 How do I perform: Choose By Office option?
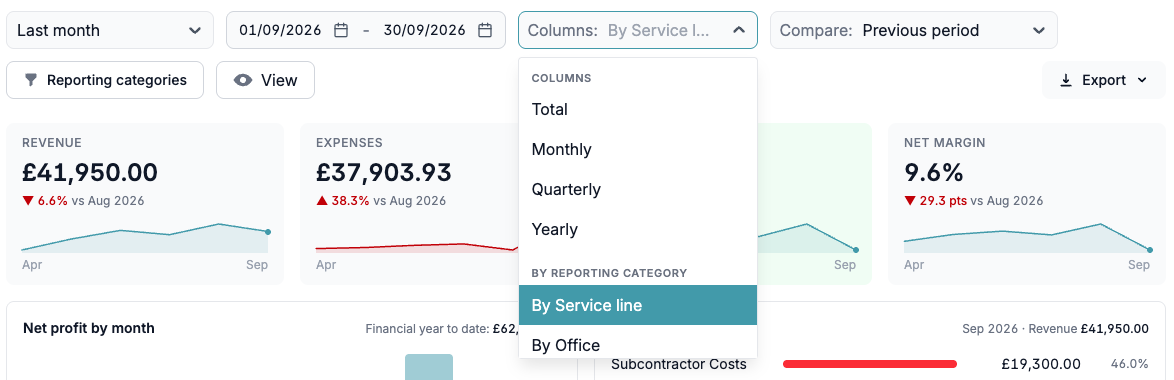(637, 345)
